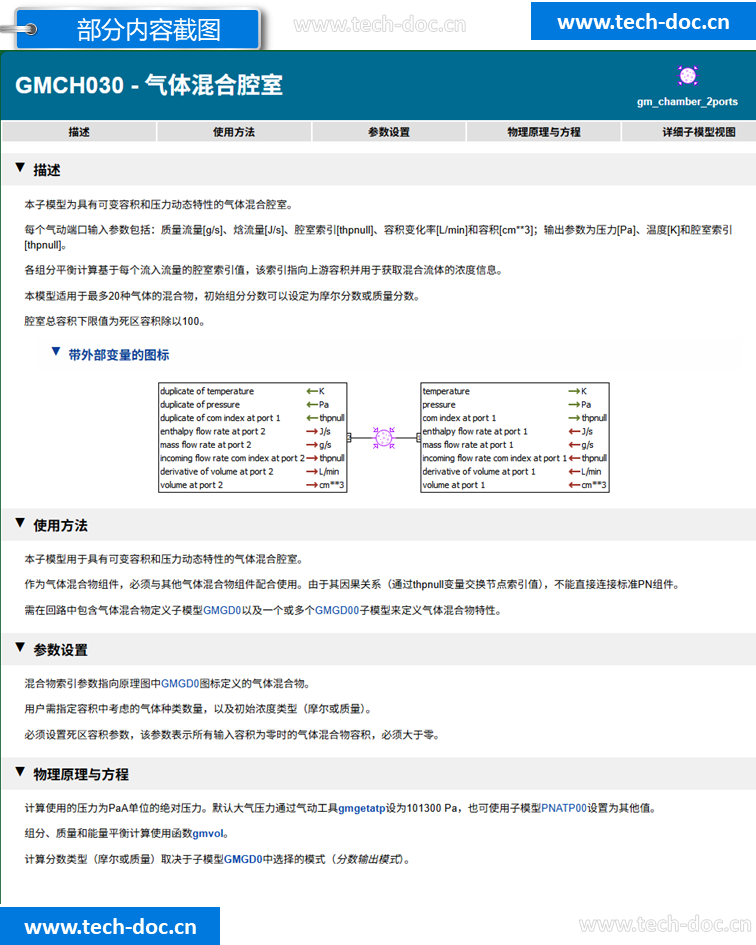756x945 pixels.
Task: Go to the 物理原理与方程 tab
Action: pyautogui.click(x=544, y=132)
